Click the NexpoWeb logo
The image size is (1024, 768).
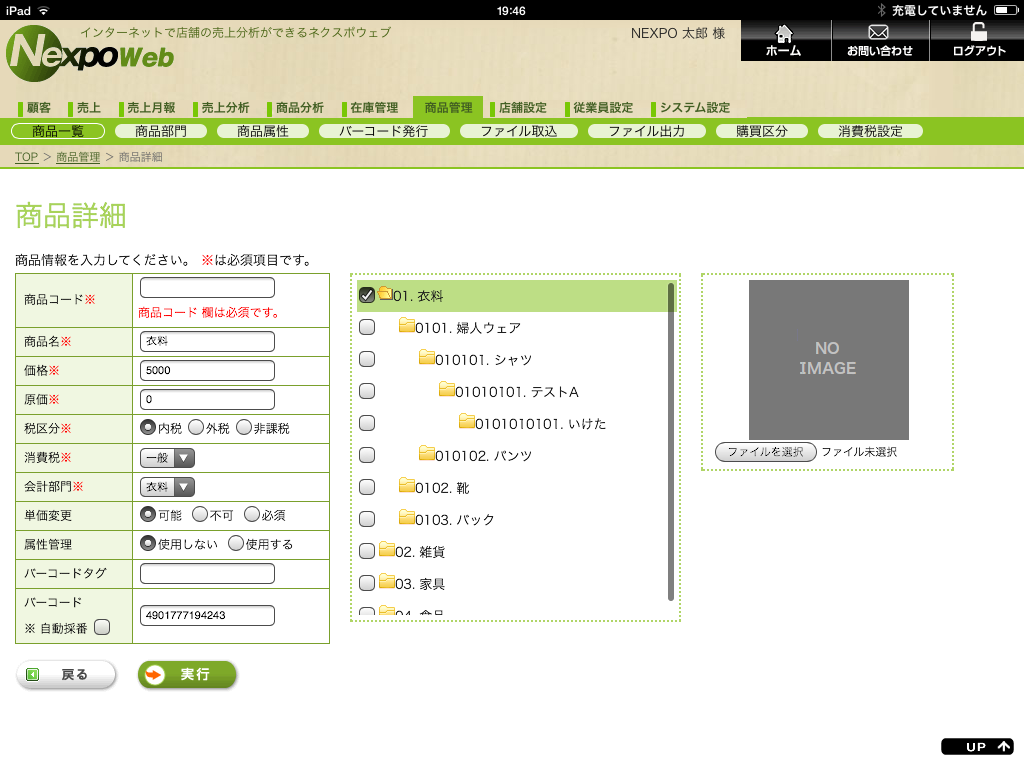coord(90,53)
